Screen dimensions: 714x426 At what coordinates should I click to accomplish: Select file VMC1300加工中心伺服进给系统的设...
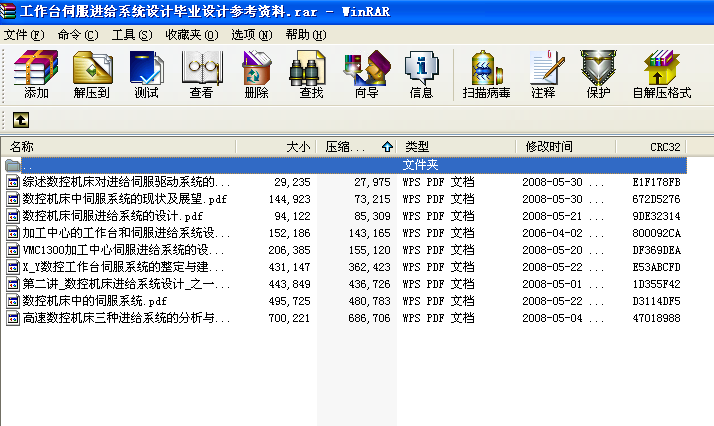click(x=123, y=250)
